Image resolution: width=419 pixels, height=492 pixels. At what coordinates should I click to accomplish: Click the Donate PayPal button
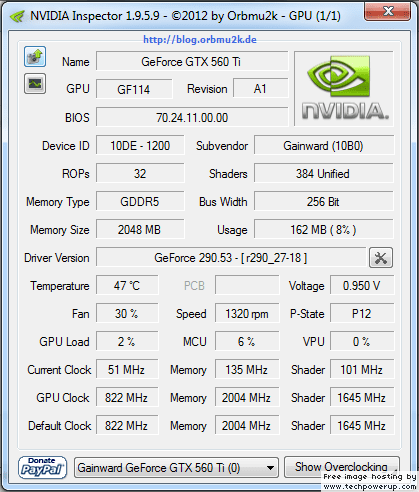pyautogui.click(x=42, y=467)
